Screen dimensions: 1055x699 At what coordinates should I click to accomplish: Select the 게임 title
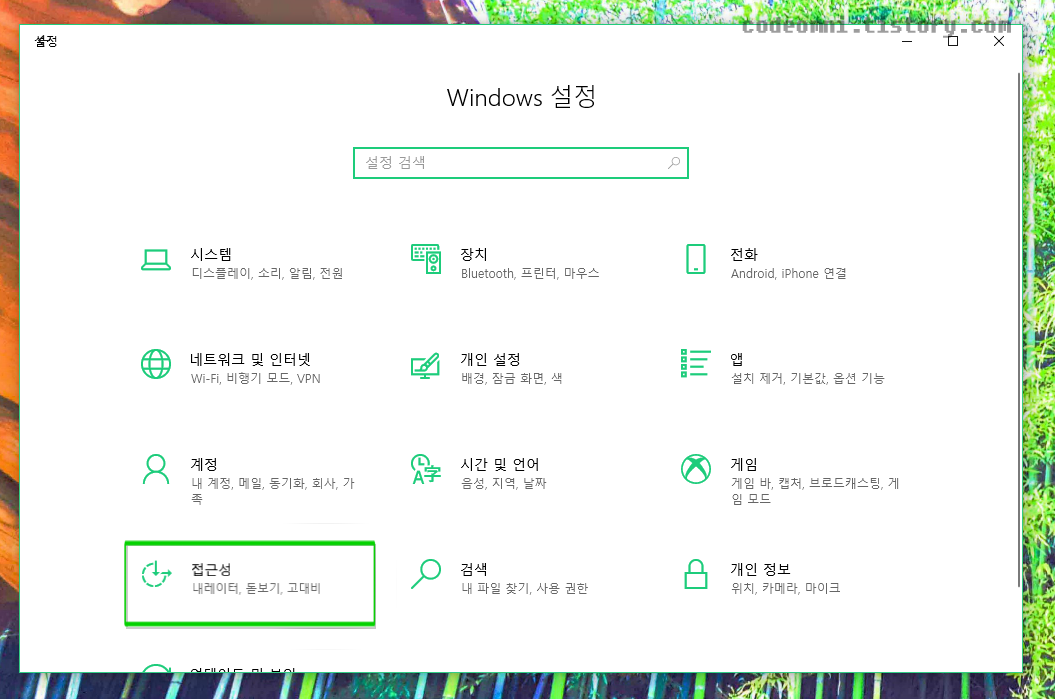tap(744, 464)
